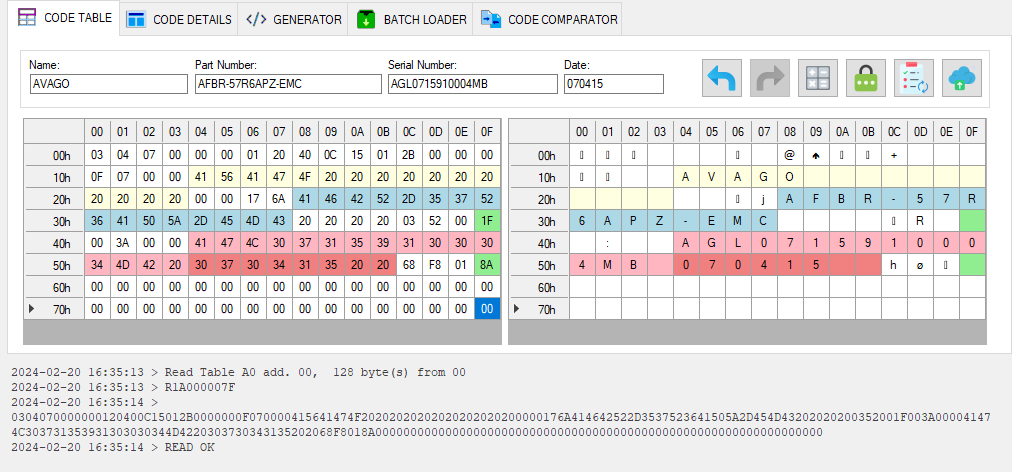The image size is (1012, 472).
Task: Click row header 60h in the hex table
Action: click(54, 287)
